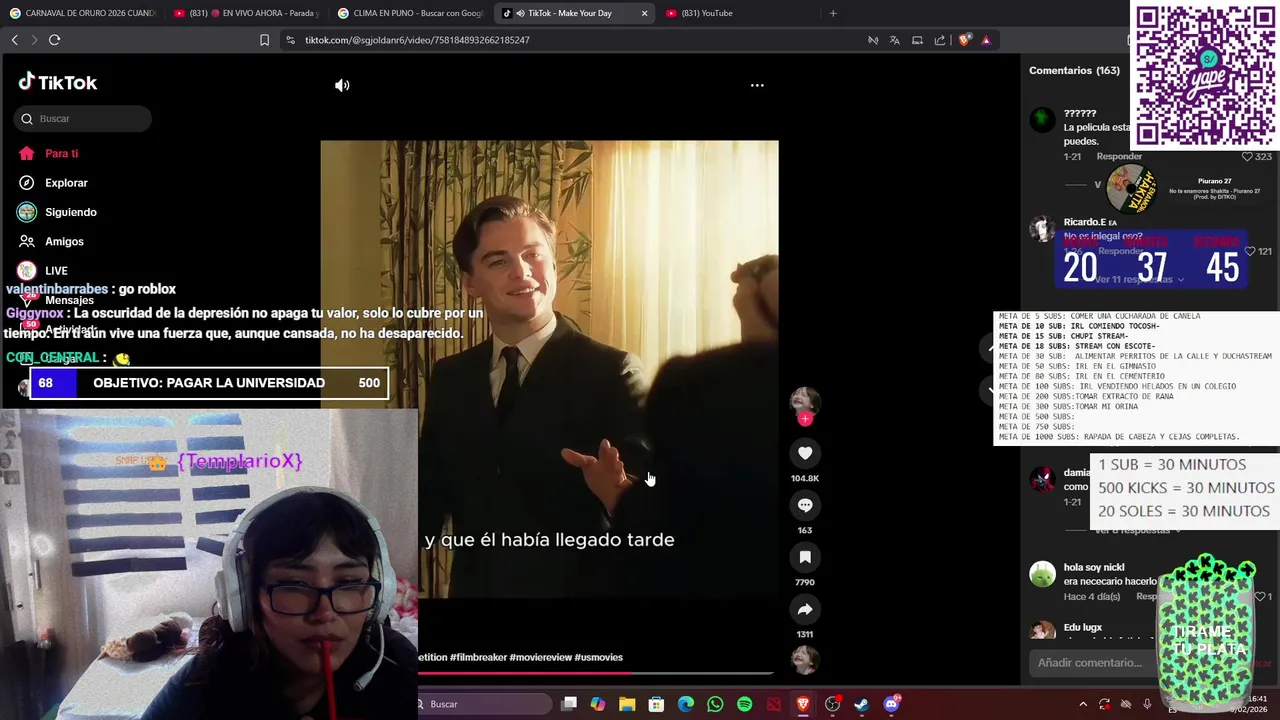This screenshot has width=1280, height=720.
Task: Like the ?????? comment with 323 hearts
Action: click(1247, 156)
